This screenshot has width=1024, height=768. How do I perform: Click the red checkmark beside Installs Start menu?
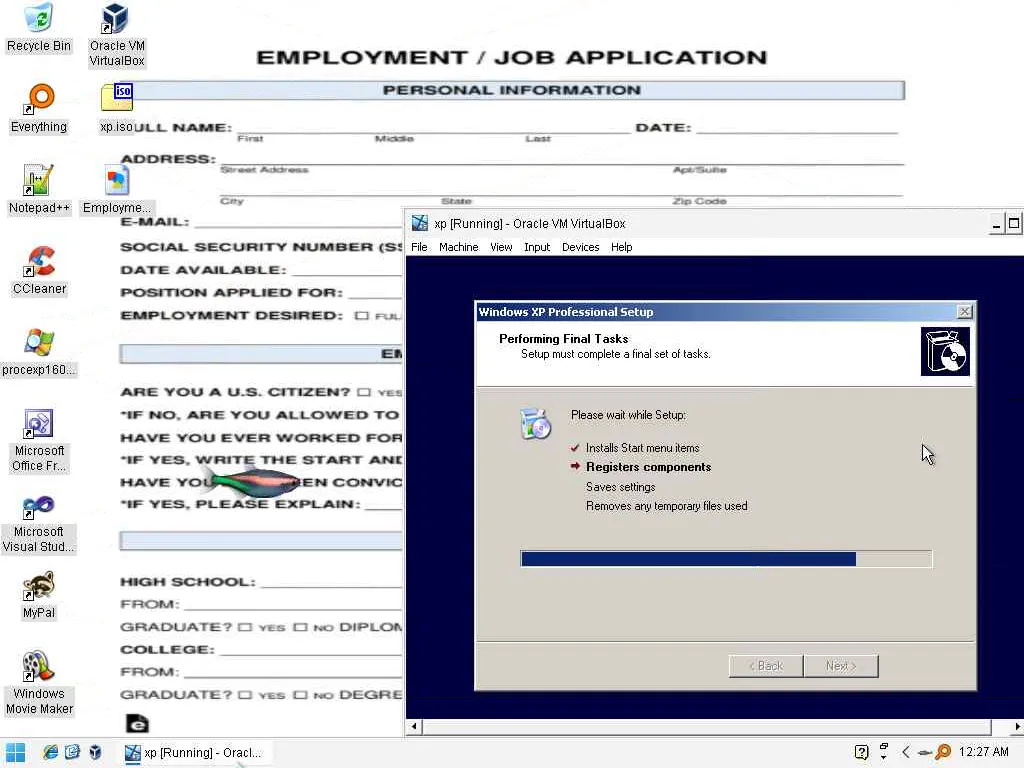tap(575, 448)
